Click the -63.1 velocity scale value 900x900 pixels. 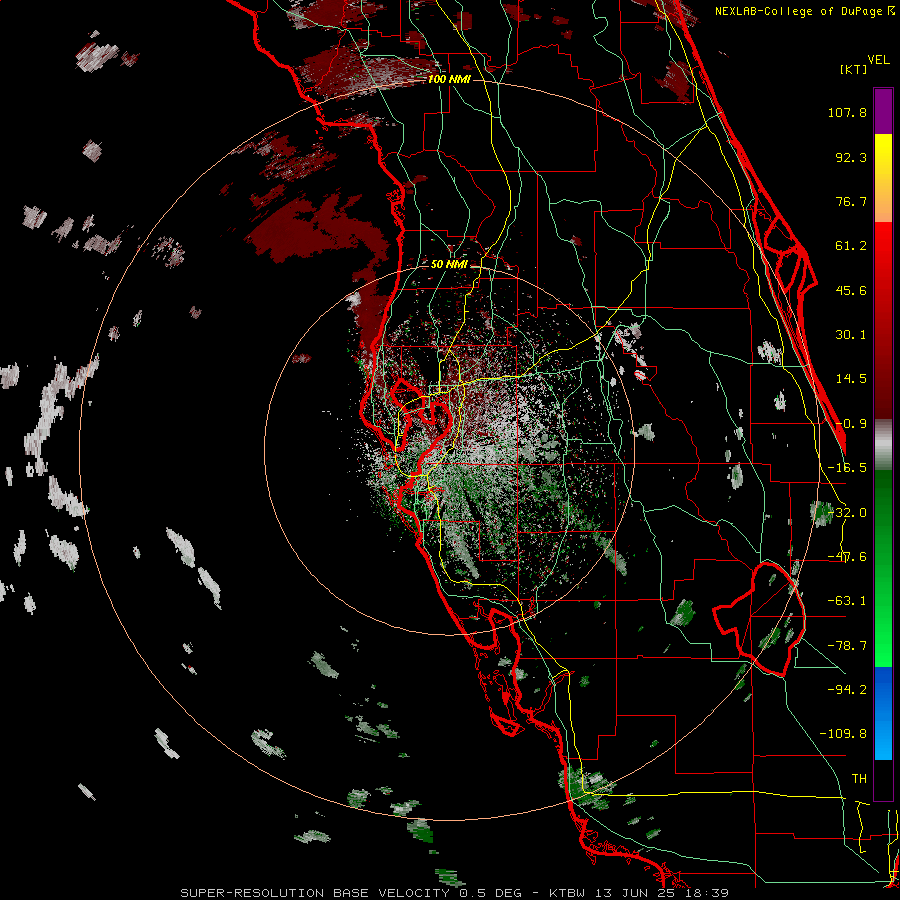847,601
